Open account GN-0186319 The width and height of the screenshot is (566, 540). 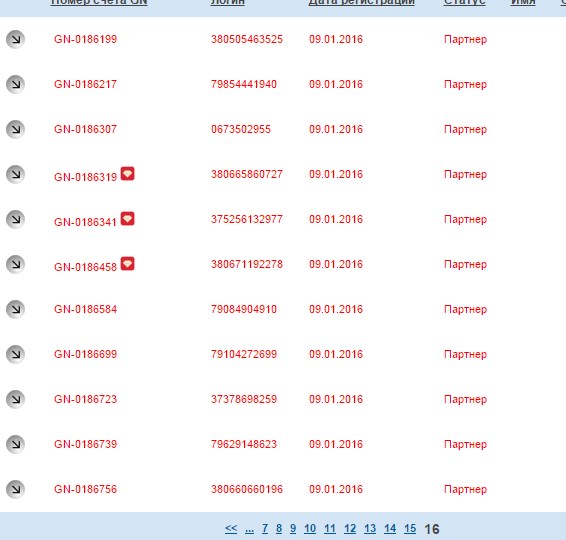tap(86, 177)
